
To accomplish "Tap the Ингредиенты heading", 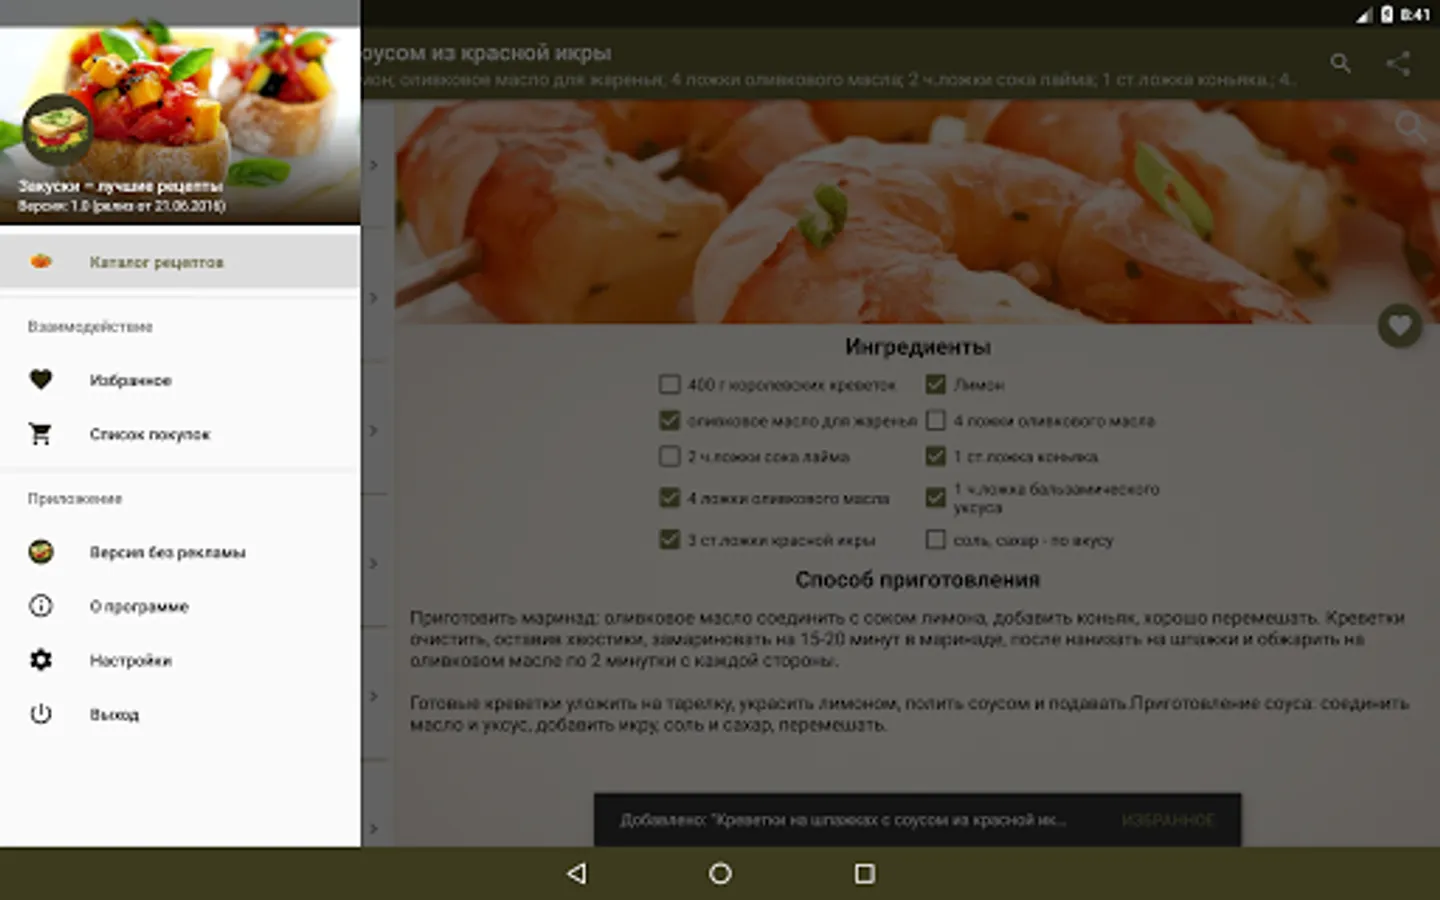I will pos(917,347).
